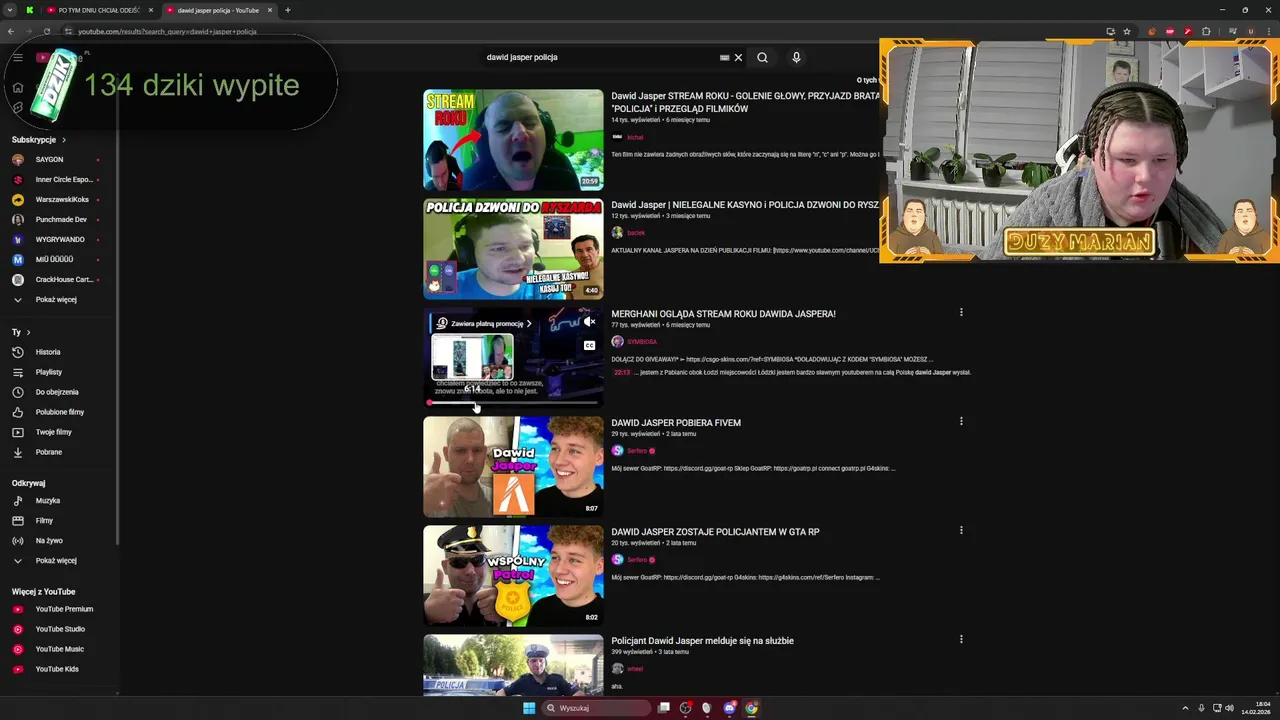
Task: Open system volume control in tray
Action: [x=1229, y=708]
